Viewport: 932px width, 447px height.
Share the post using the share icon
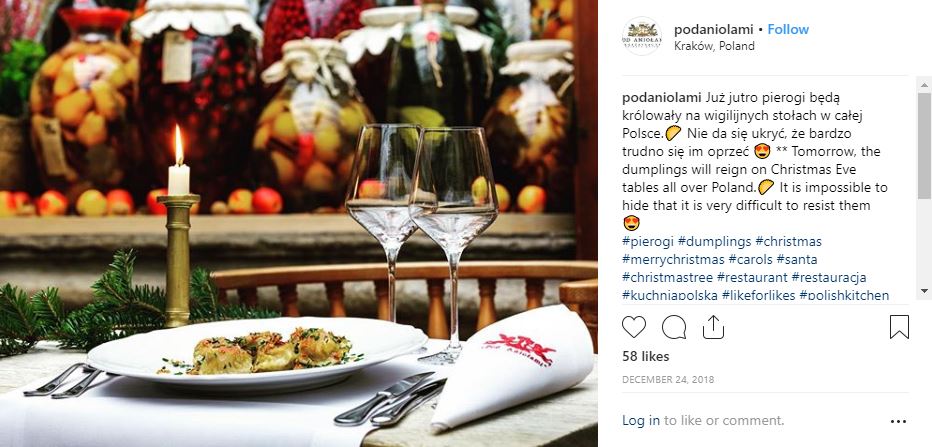(x=713, y=327)
